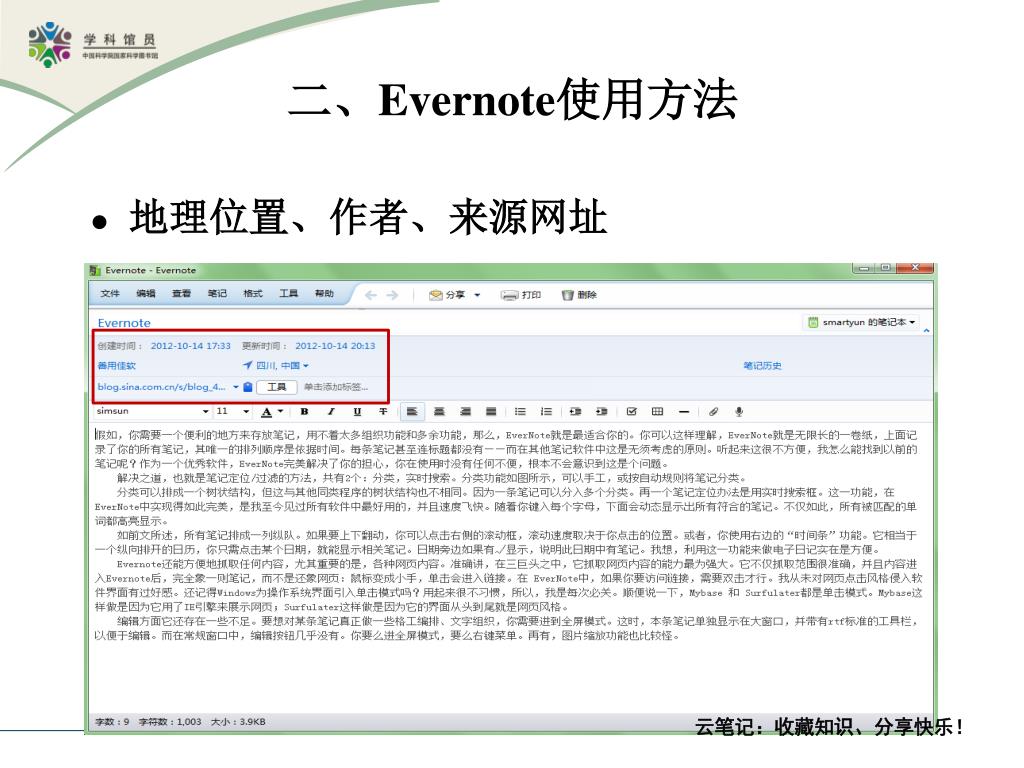Click the updated time 2012-10-14 20:13
This screenshot has width=1024, height=768.
pyautogui.click(x=335, y=345)
